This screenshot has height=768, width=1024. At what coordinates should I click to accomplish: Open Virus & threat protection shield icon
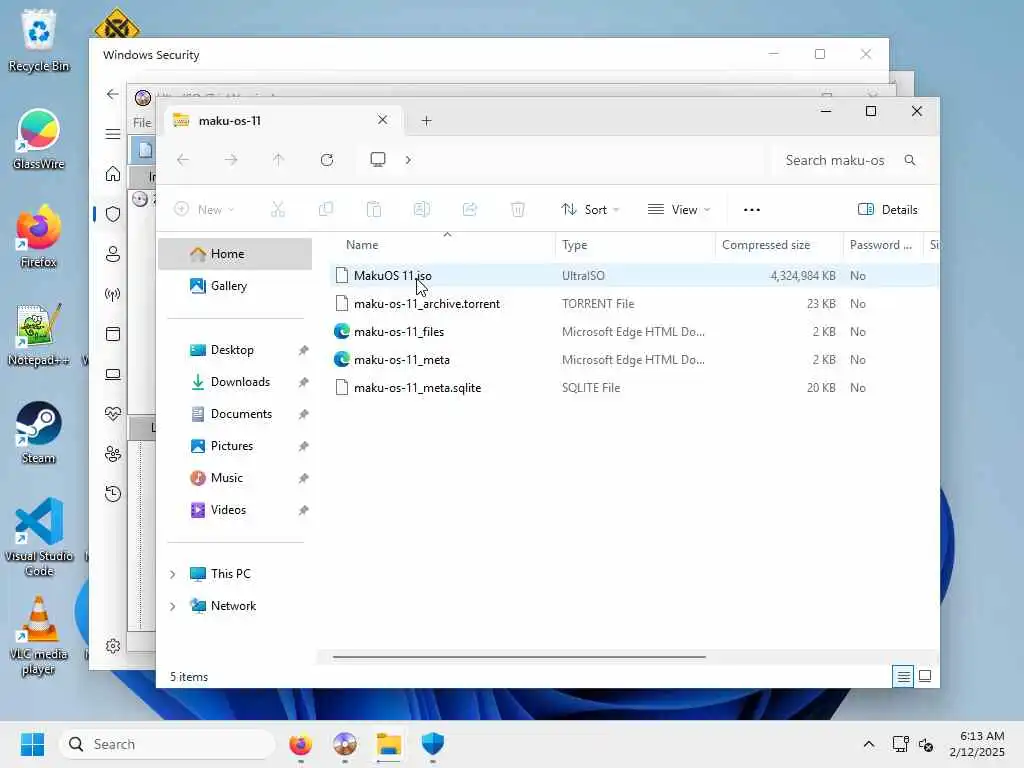click(x=112, y=214)
